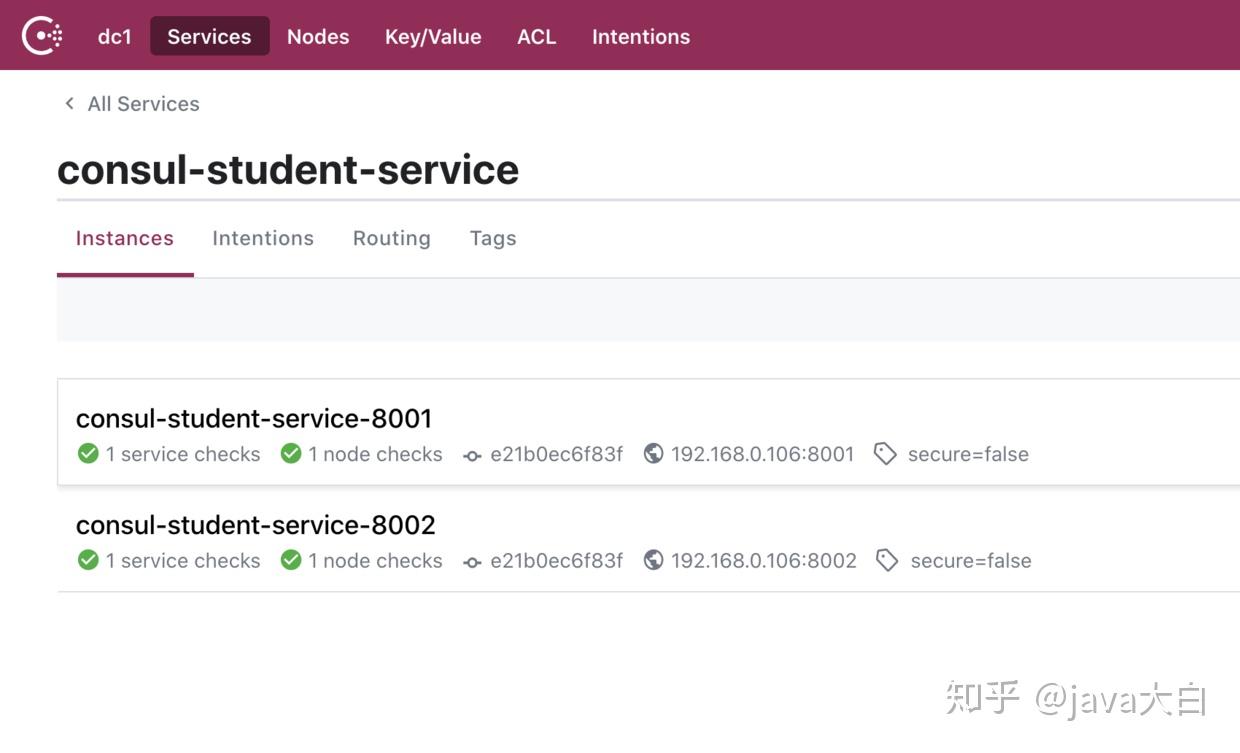The width and height of the screenshot is (1240, 753).
Task: Open the node id e21b0ec6f83f on 8002 row
Action: 556,561
